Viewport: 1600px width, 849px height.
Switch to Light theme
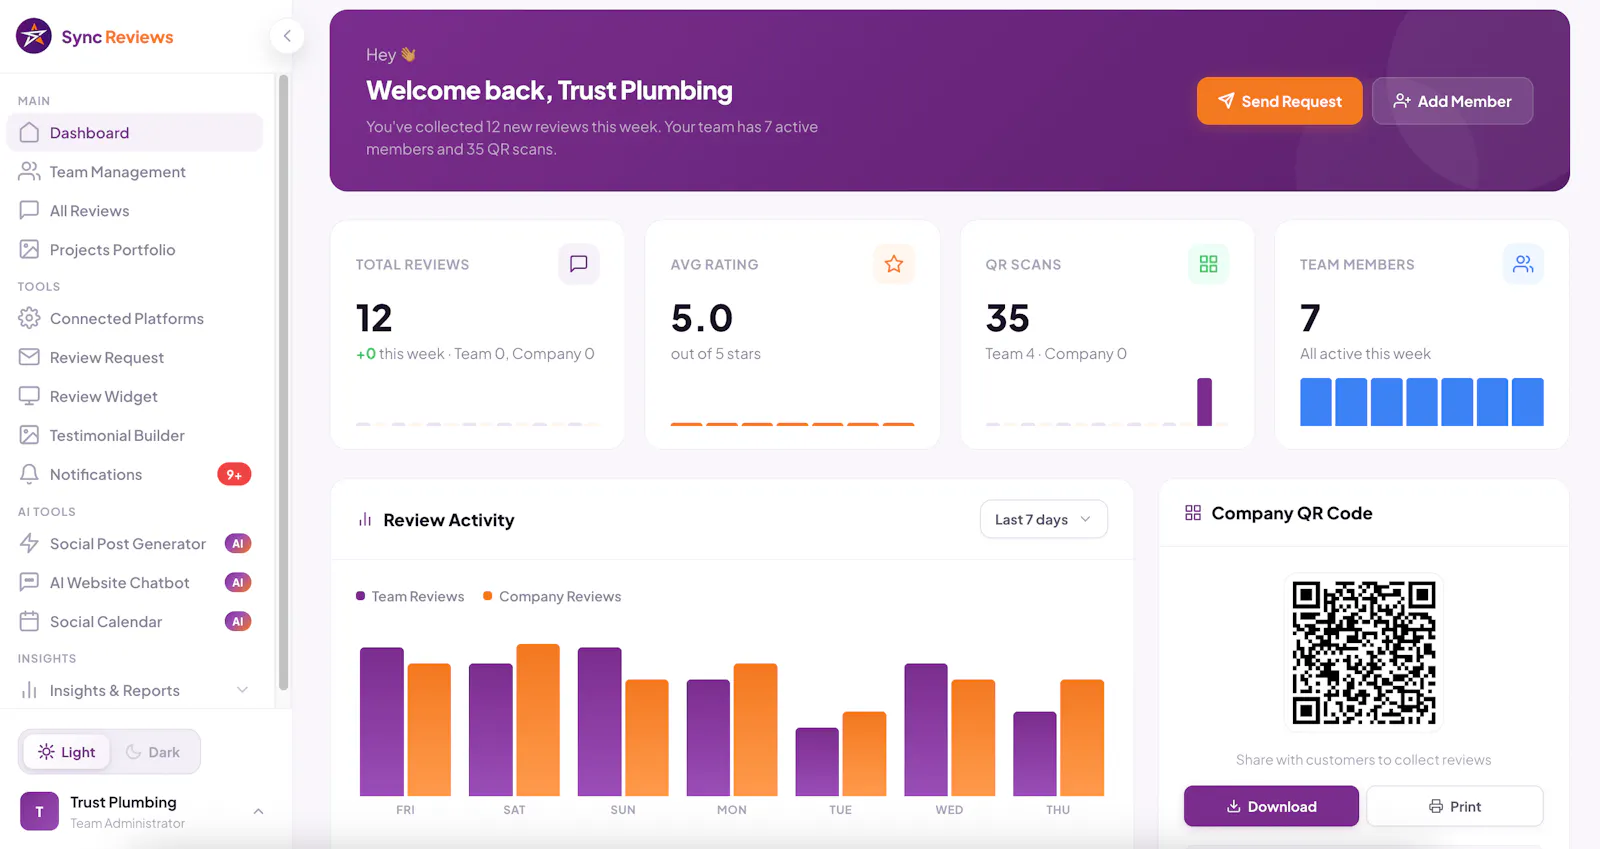[67, 752]
